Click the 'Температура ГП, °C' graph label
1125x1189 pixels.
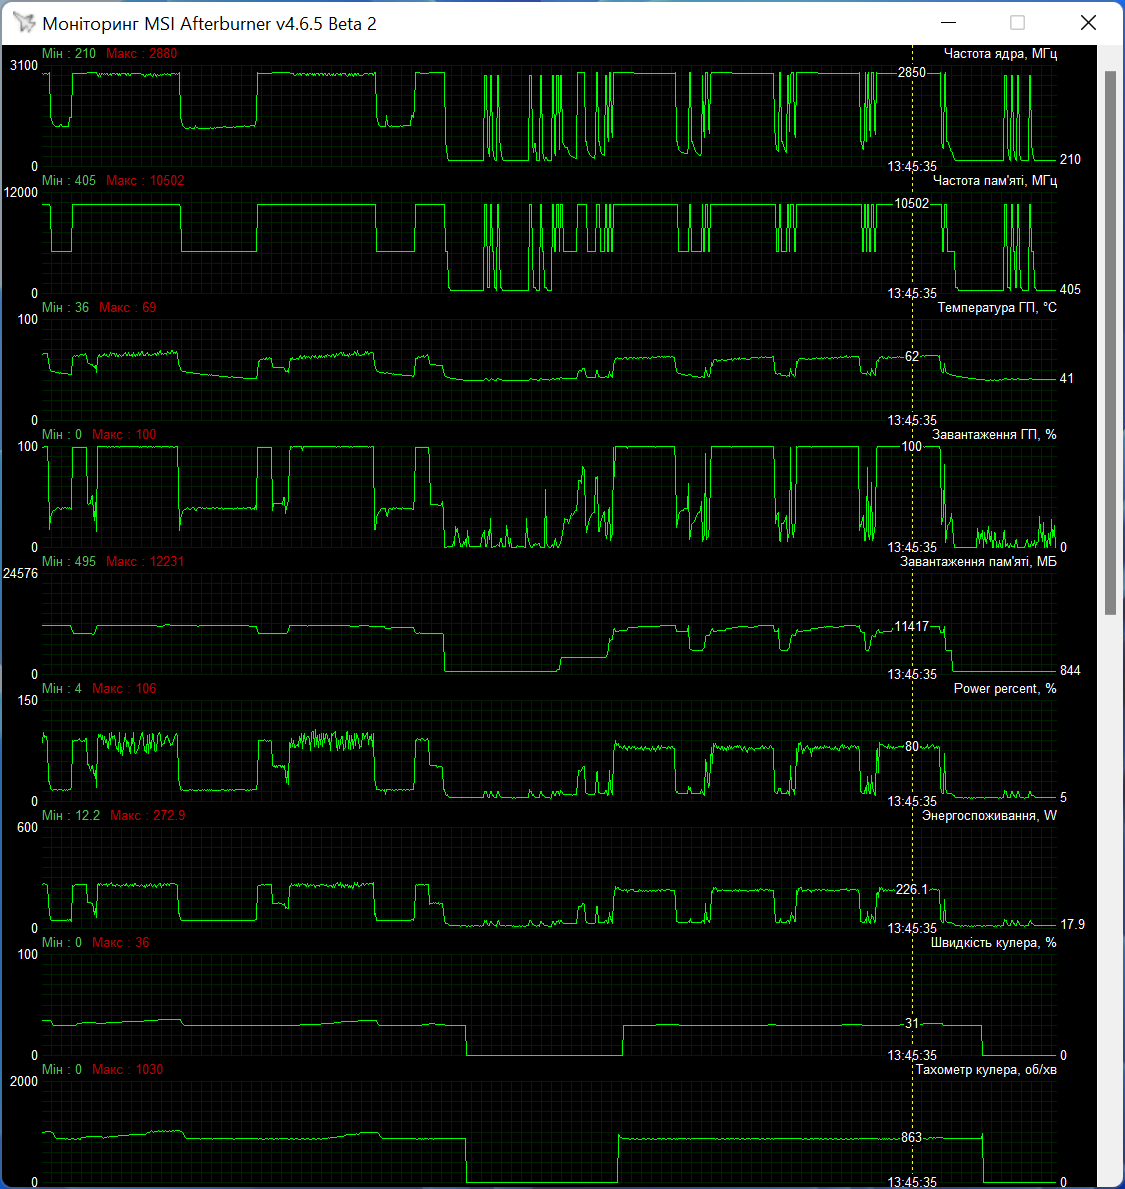tap(997, 308)
